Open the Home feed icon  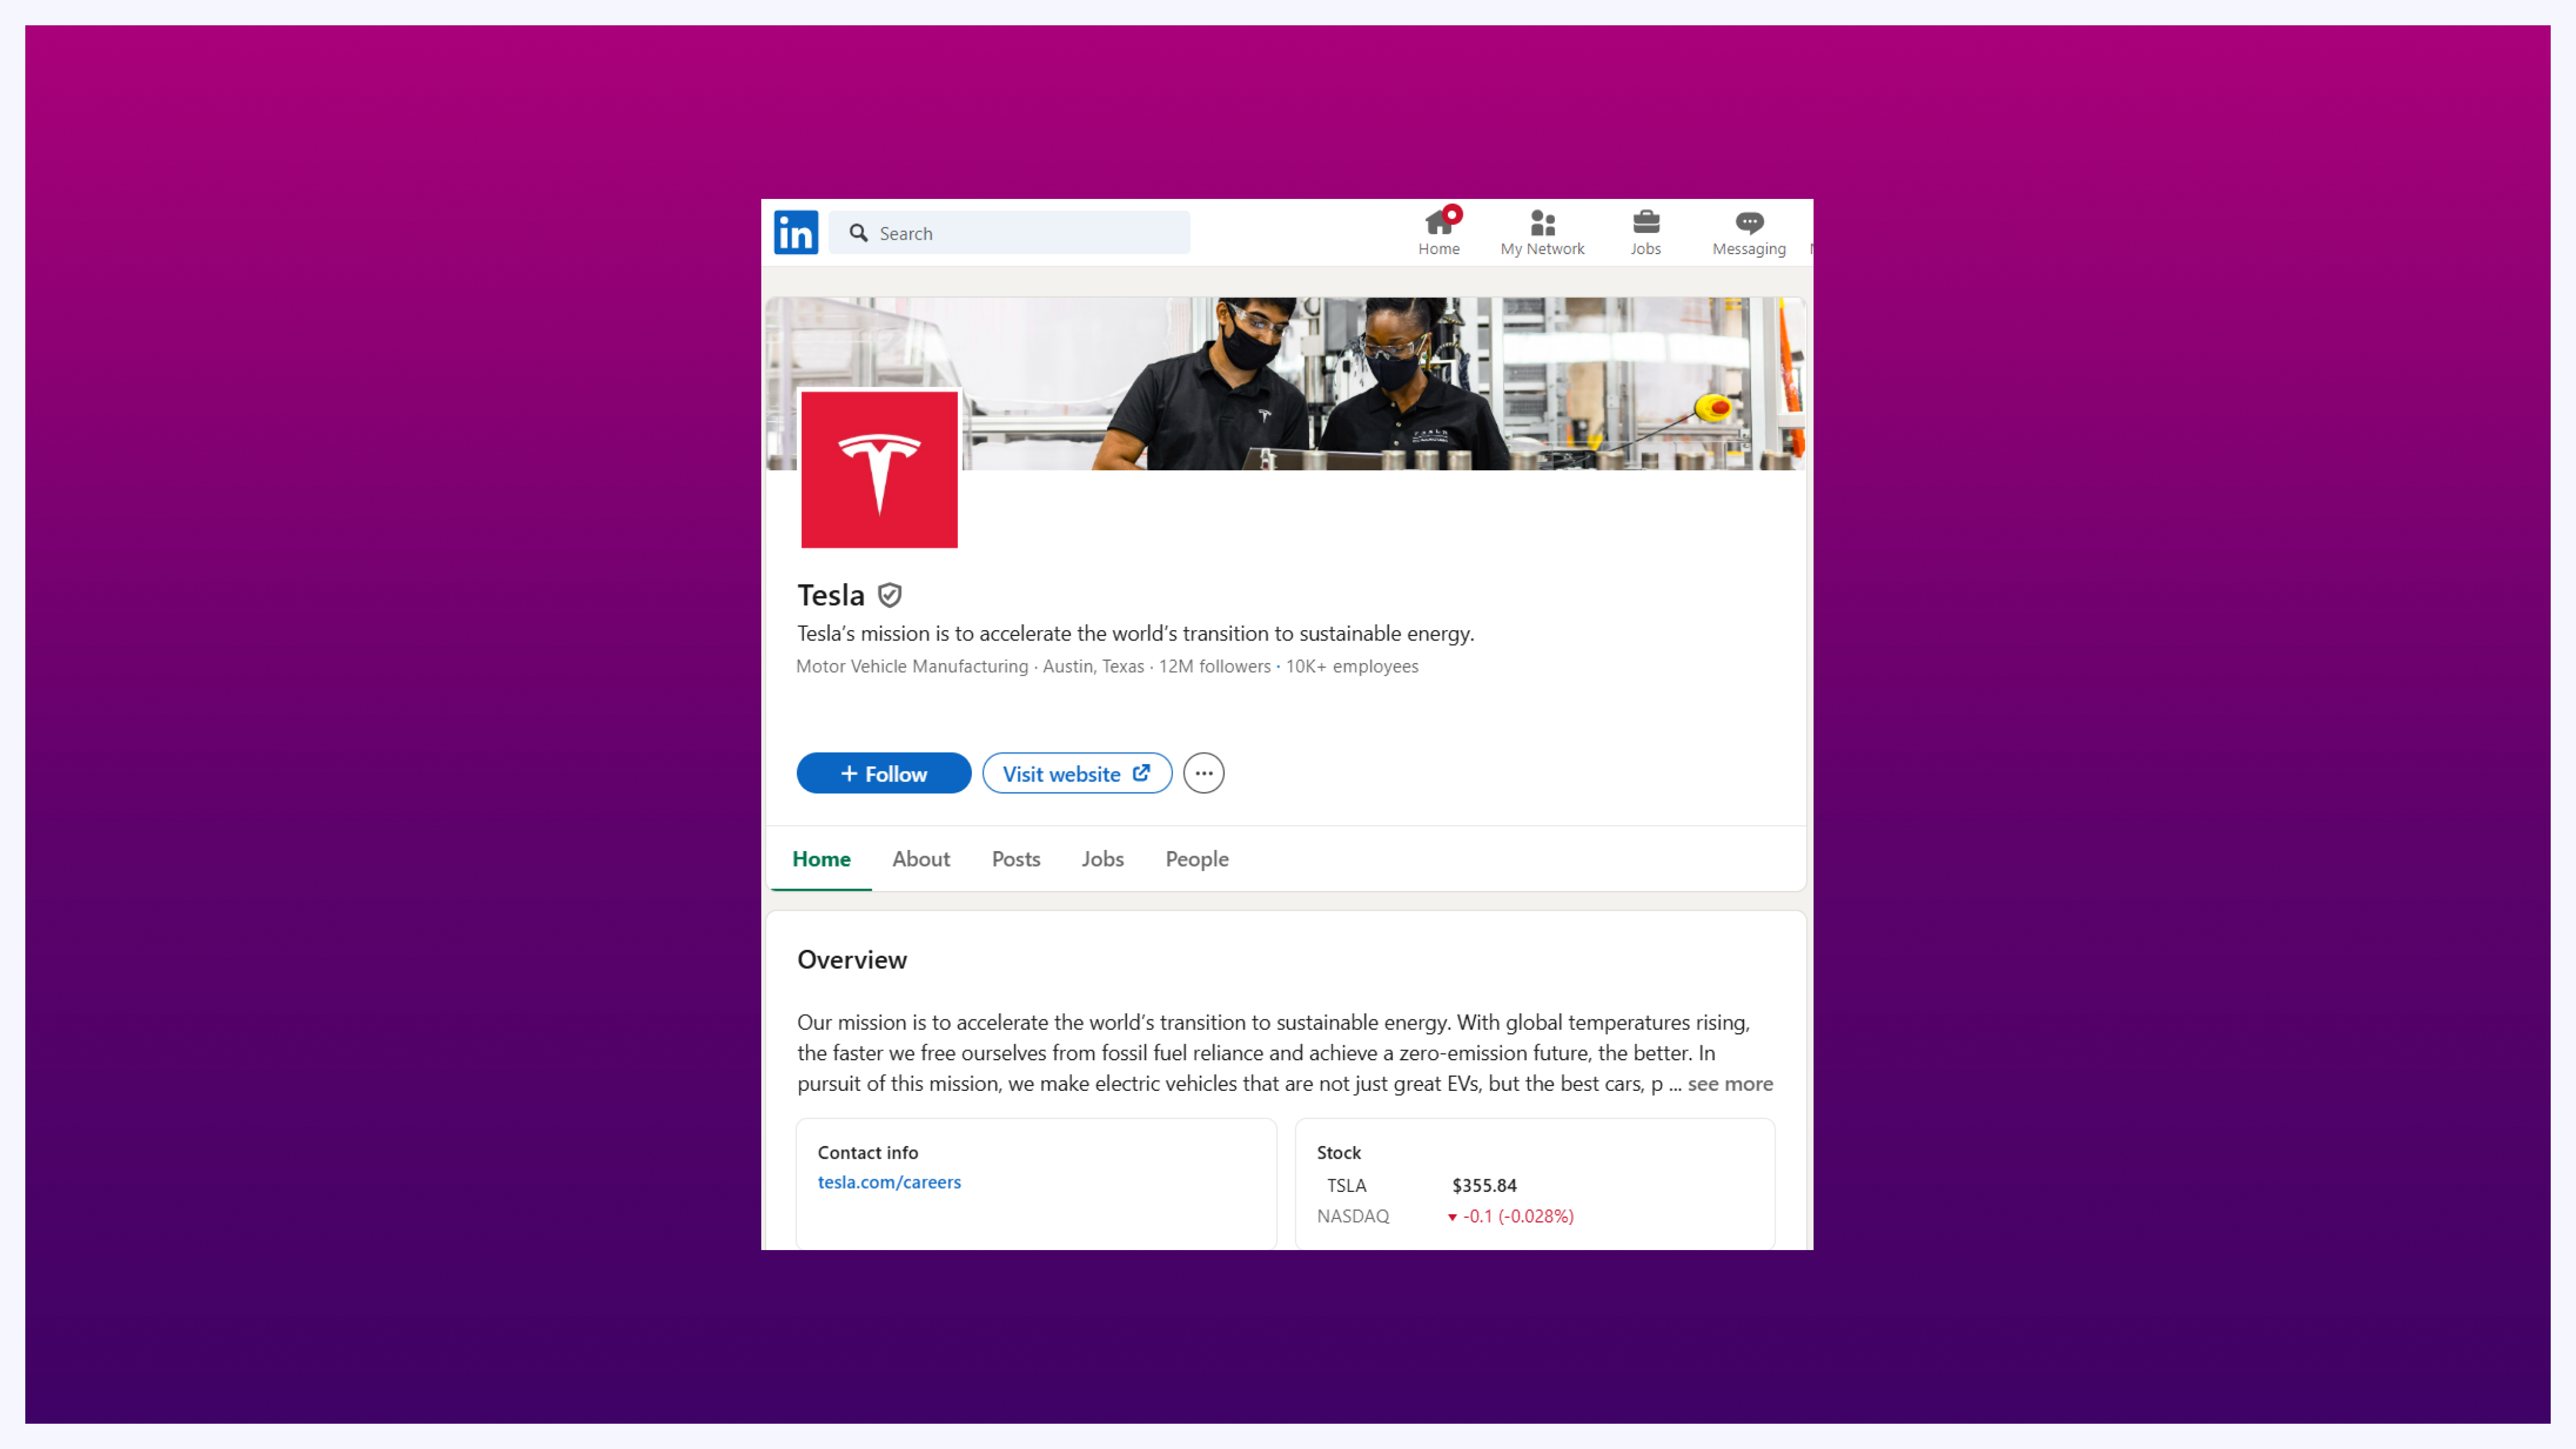click(1438, 223)
